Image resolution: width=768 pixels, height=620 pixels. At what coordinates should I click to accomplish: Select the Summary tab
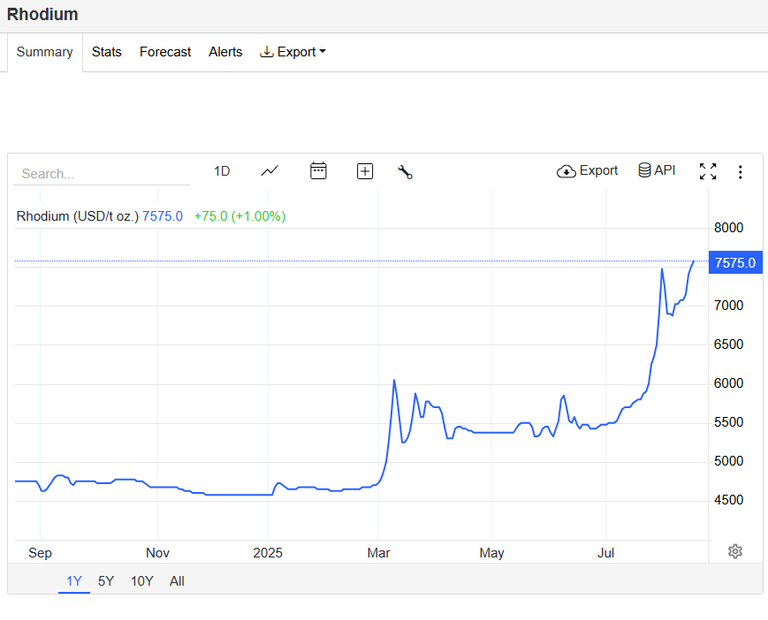[x=45, y=52]
